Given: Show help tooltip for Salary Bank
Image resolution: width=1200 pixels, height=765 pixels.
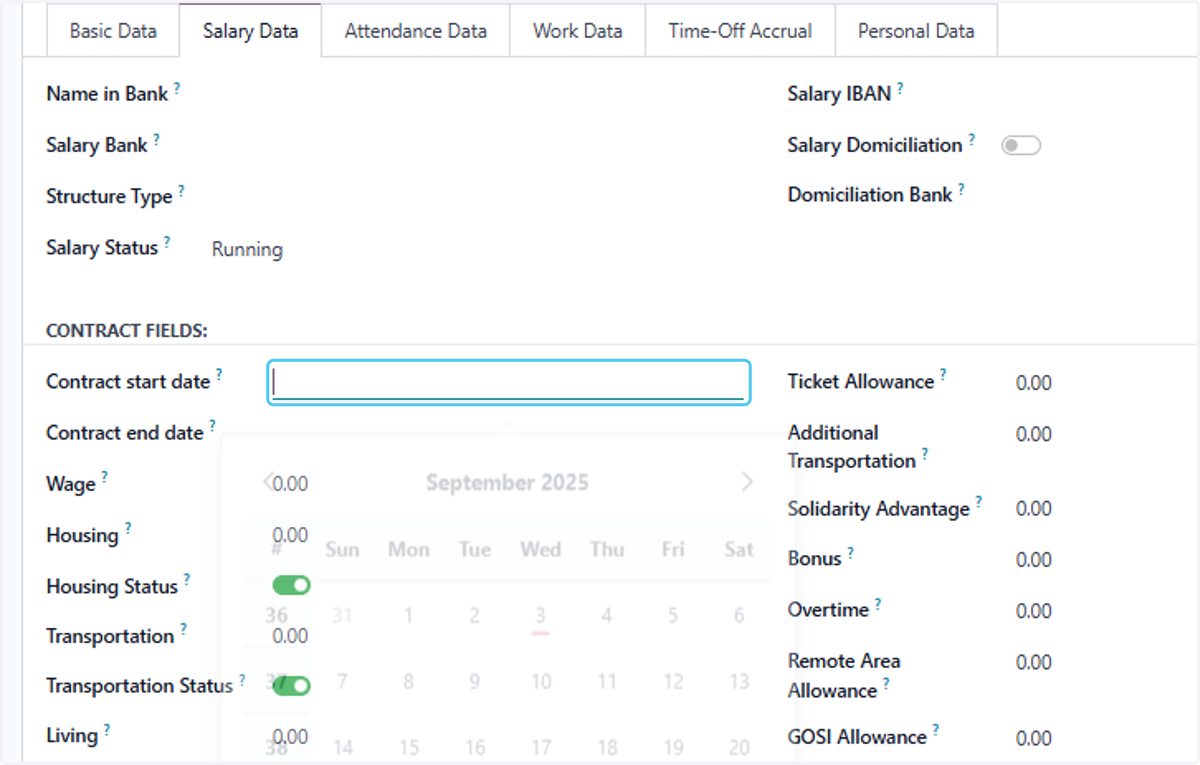Looking at the screenshot, I should tap(156, 140).
